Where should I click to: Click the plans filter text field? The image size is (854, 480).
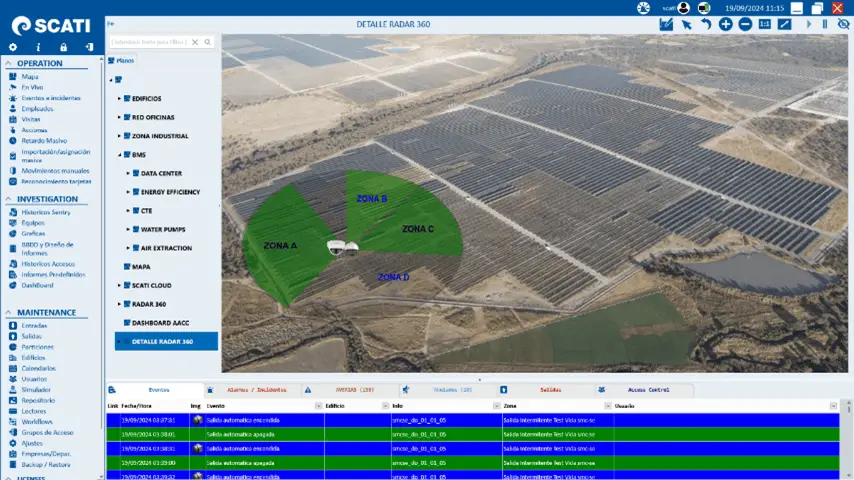pyautogui.click(x=150, y=42)
